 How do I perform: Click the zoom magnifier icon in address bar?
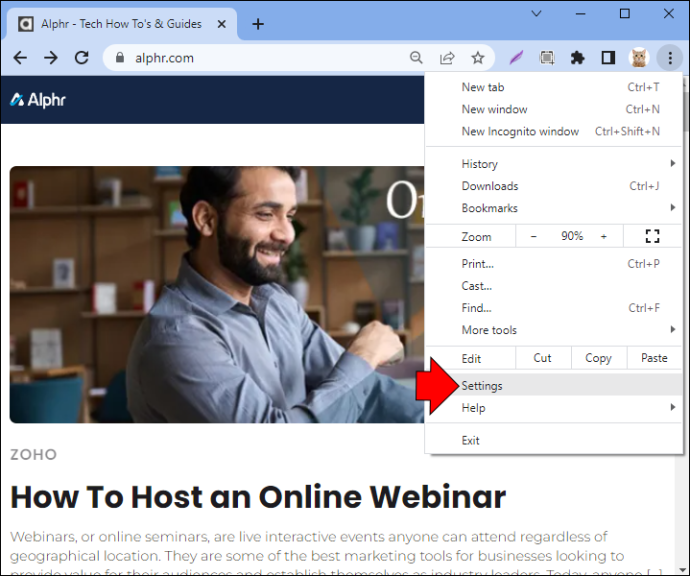pos(416,58)
